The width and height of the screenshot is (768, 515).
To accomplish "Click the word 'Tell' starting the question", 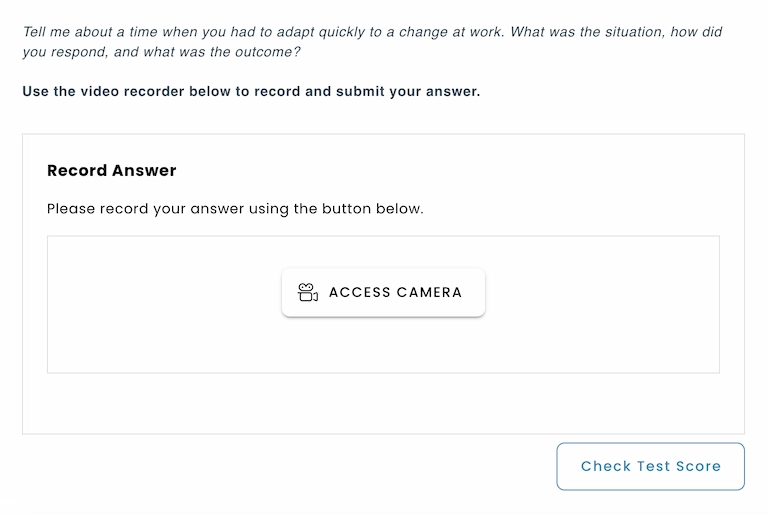I will (x=37, y=32).
